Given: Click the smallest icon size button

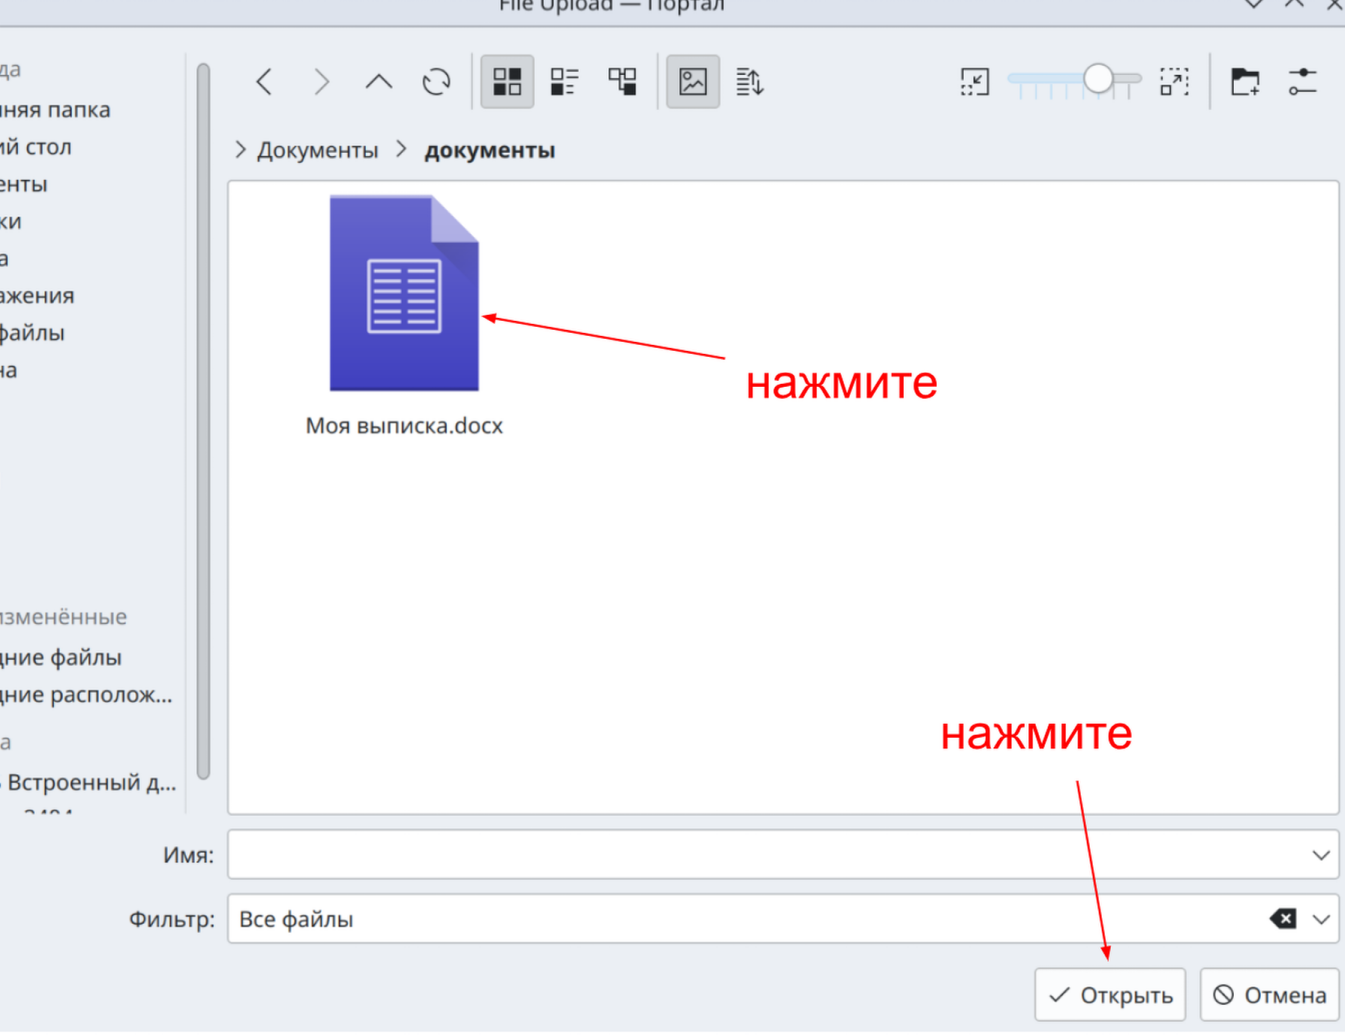Looking at the screenshot, I should tap(974, 82).
